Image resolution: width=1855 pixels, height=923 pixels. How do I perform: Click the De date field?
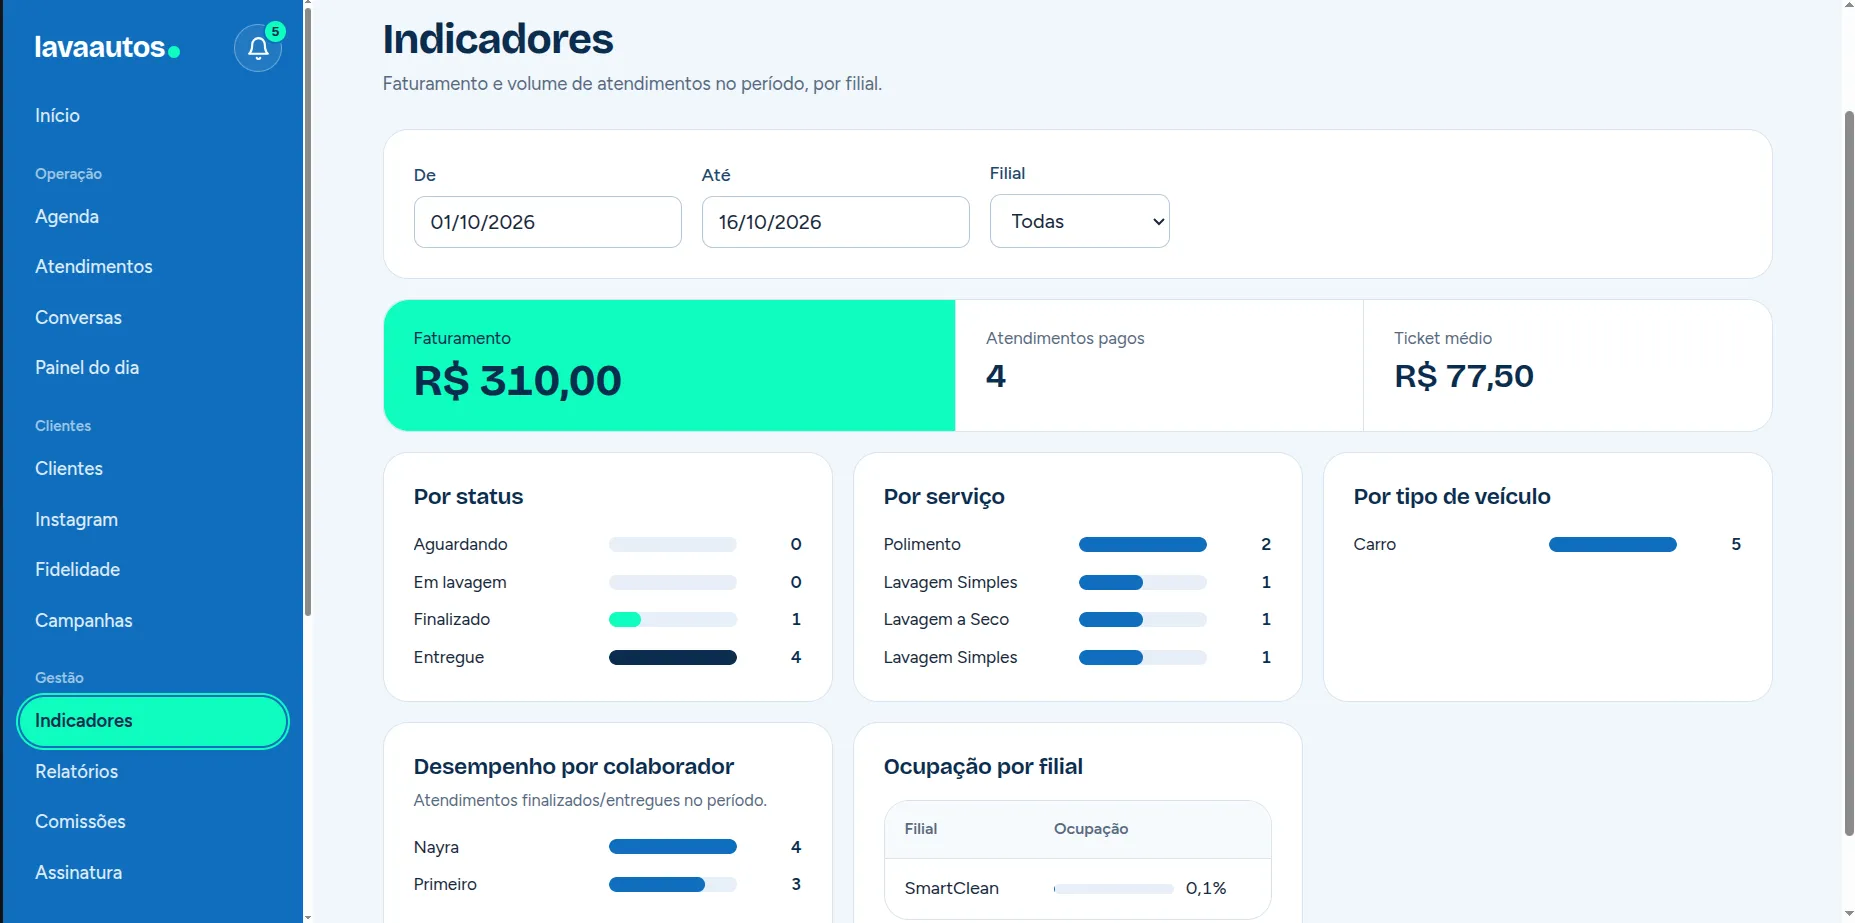click(x=547, y=222)
